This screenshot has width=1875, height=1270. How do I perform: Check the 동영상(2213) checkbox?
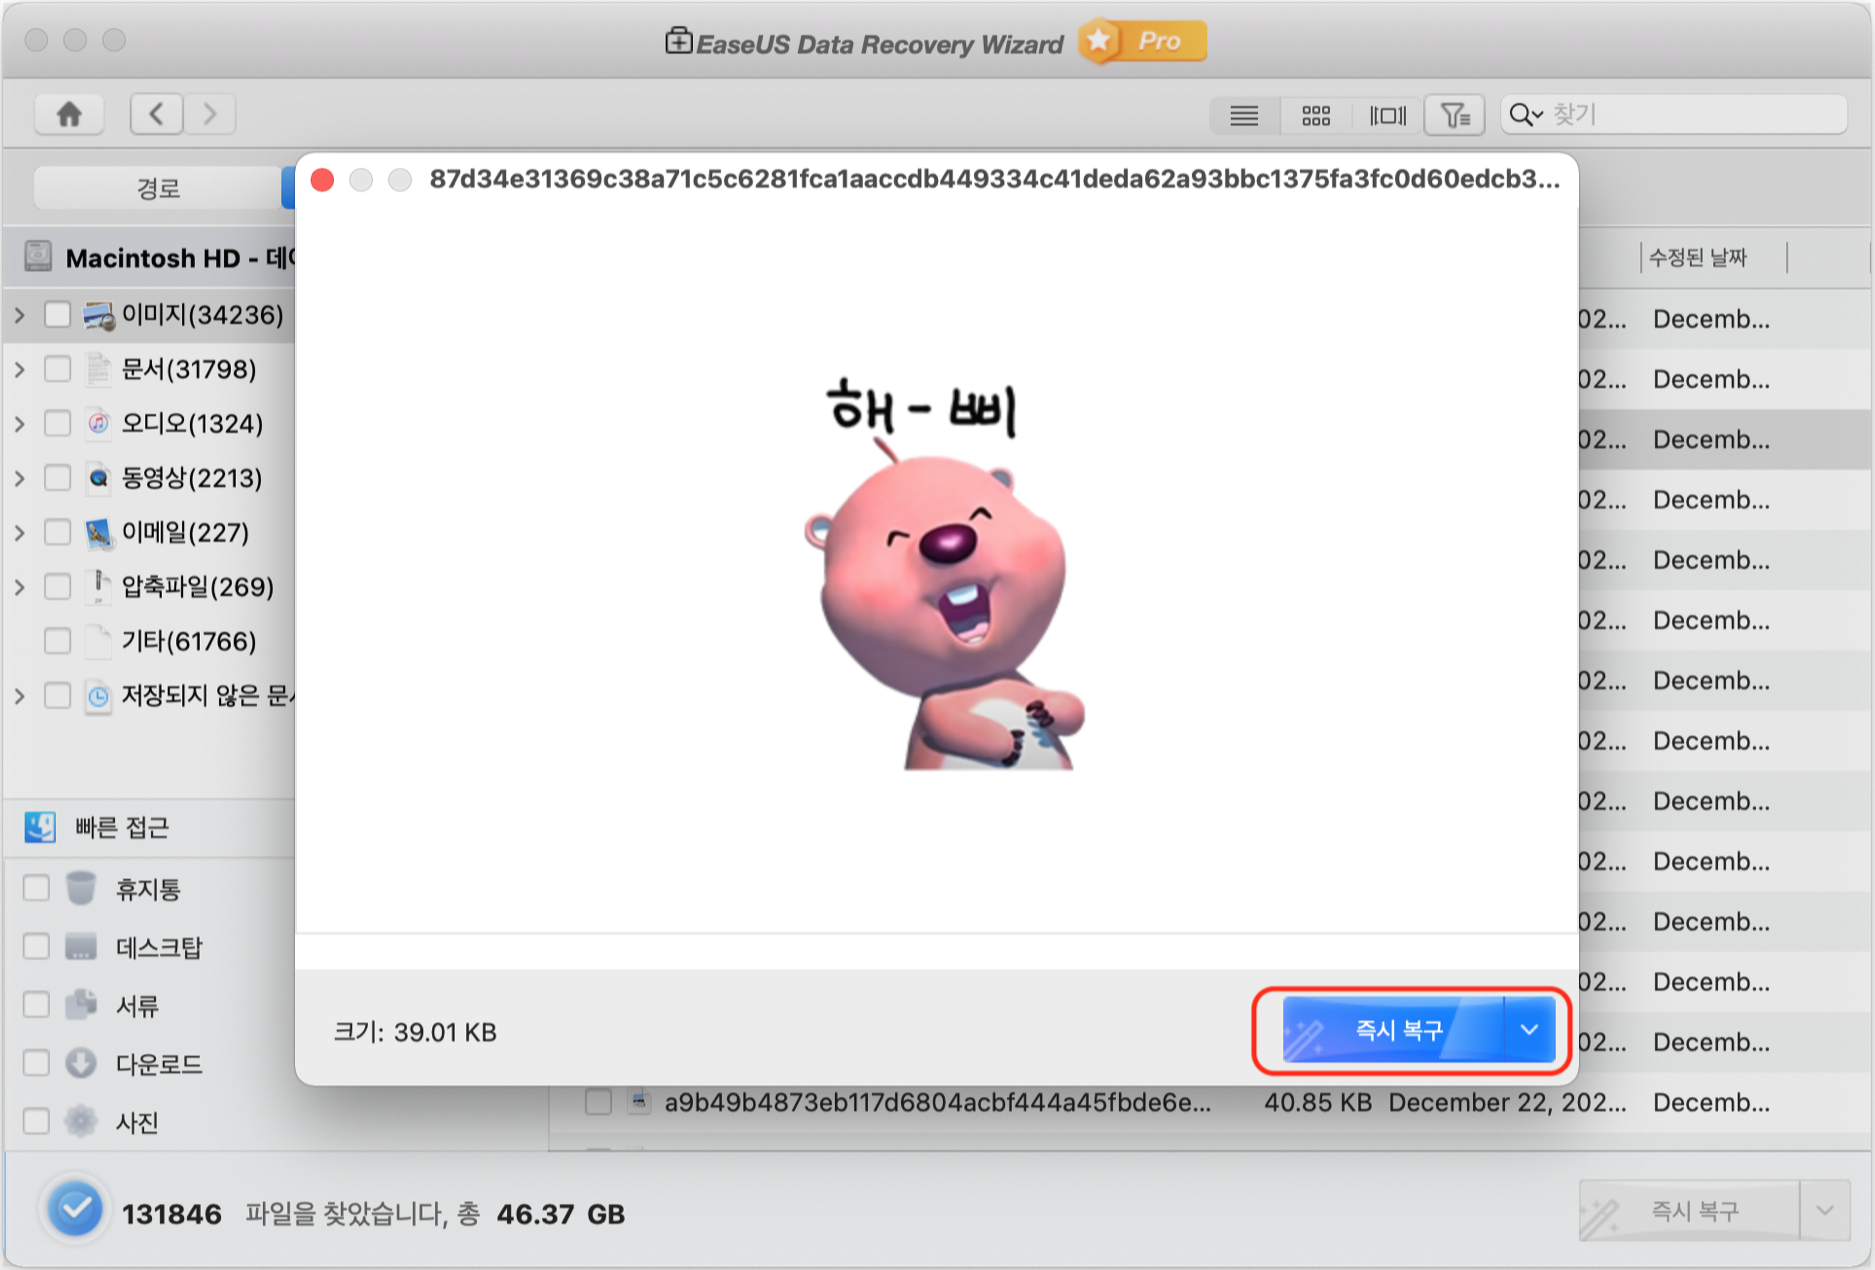(x=58, y=478)
